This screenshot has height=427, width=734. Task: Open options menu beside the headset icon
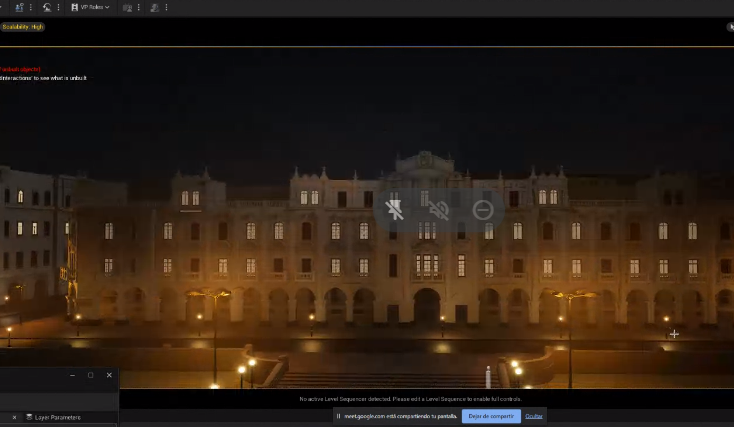tap(59, 7)
